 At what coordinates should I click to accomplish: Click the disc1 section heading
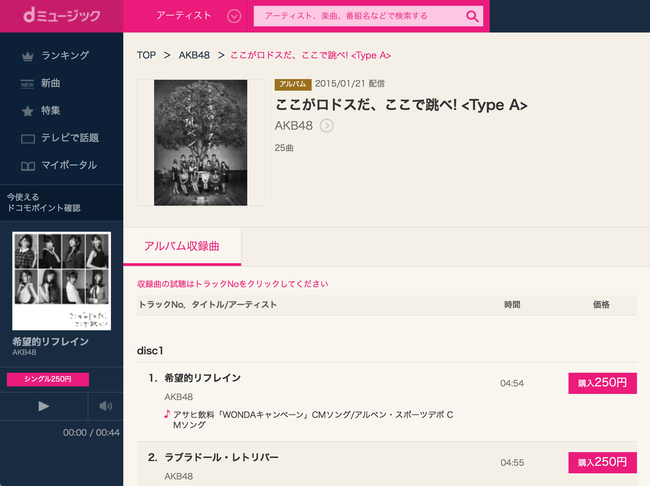(x=150, y=351)
